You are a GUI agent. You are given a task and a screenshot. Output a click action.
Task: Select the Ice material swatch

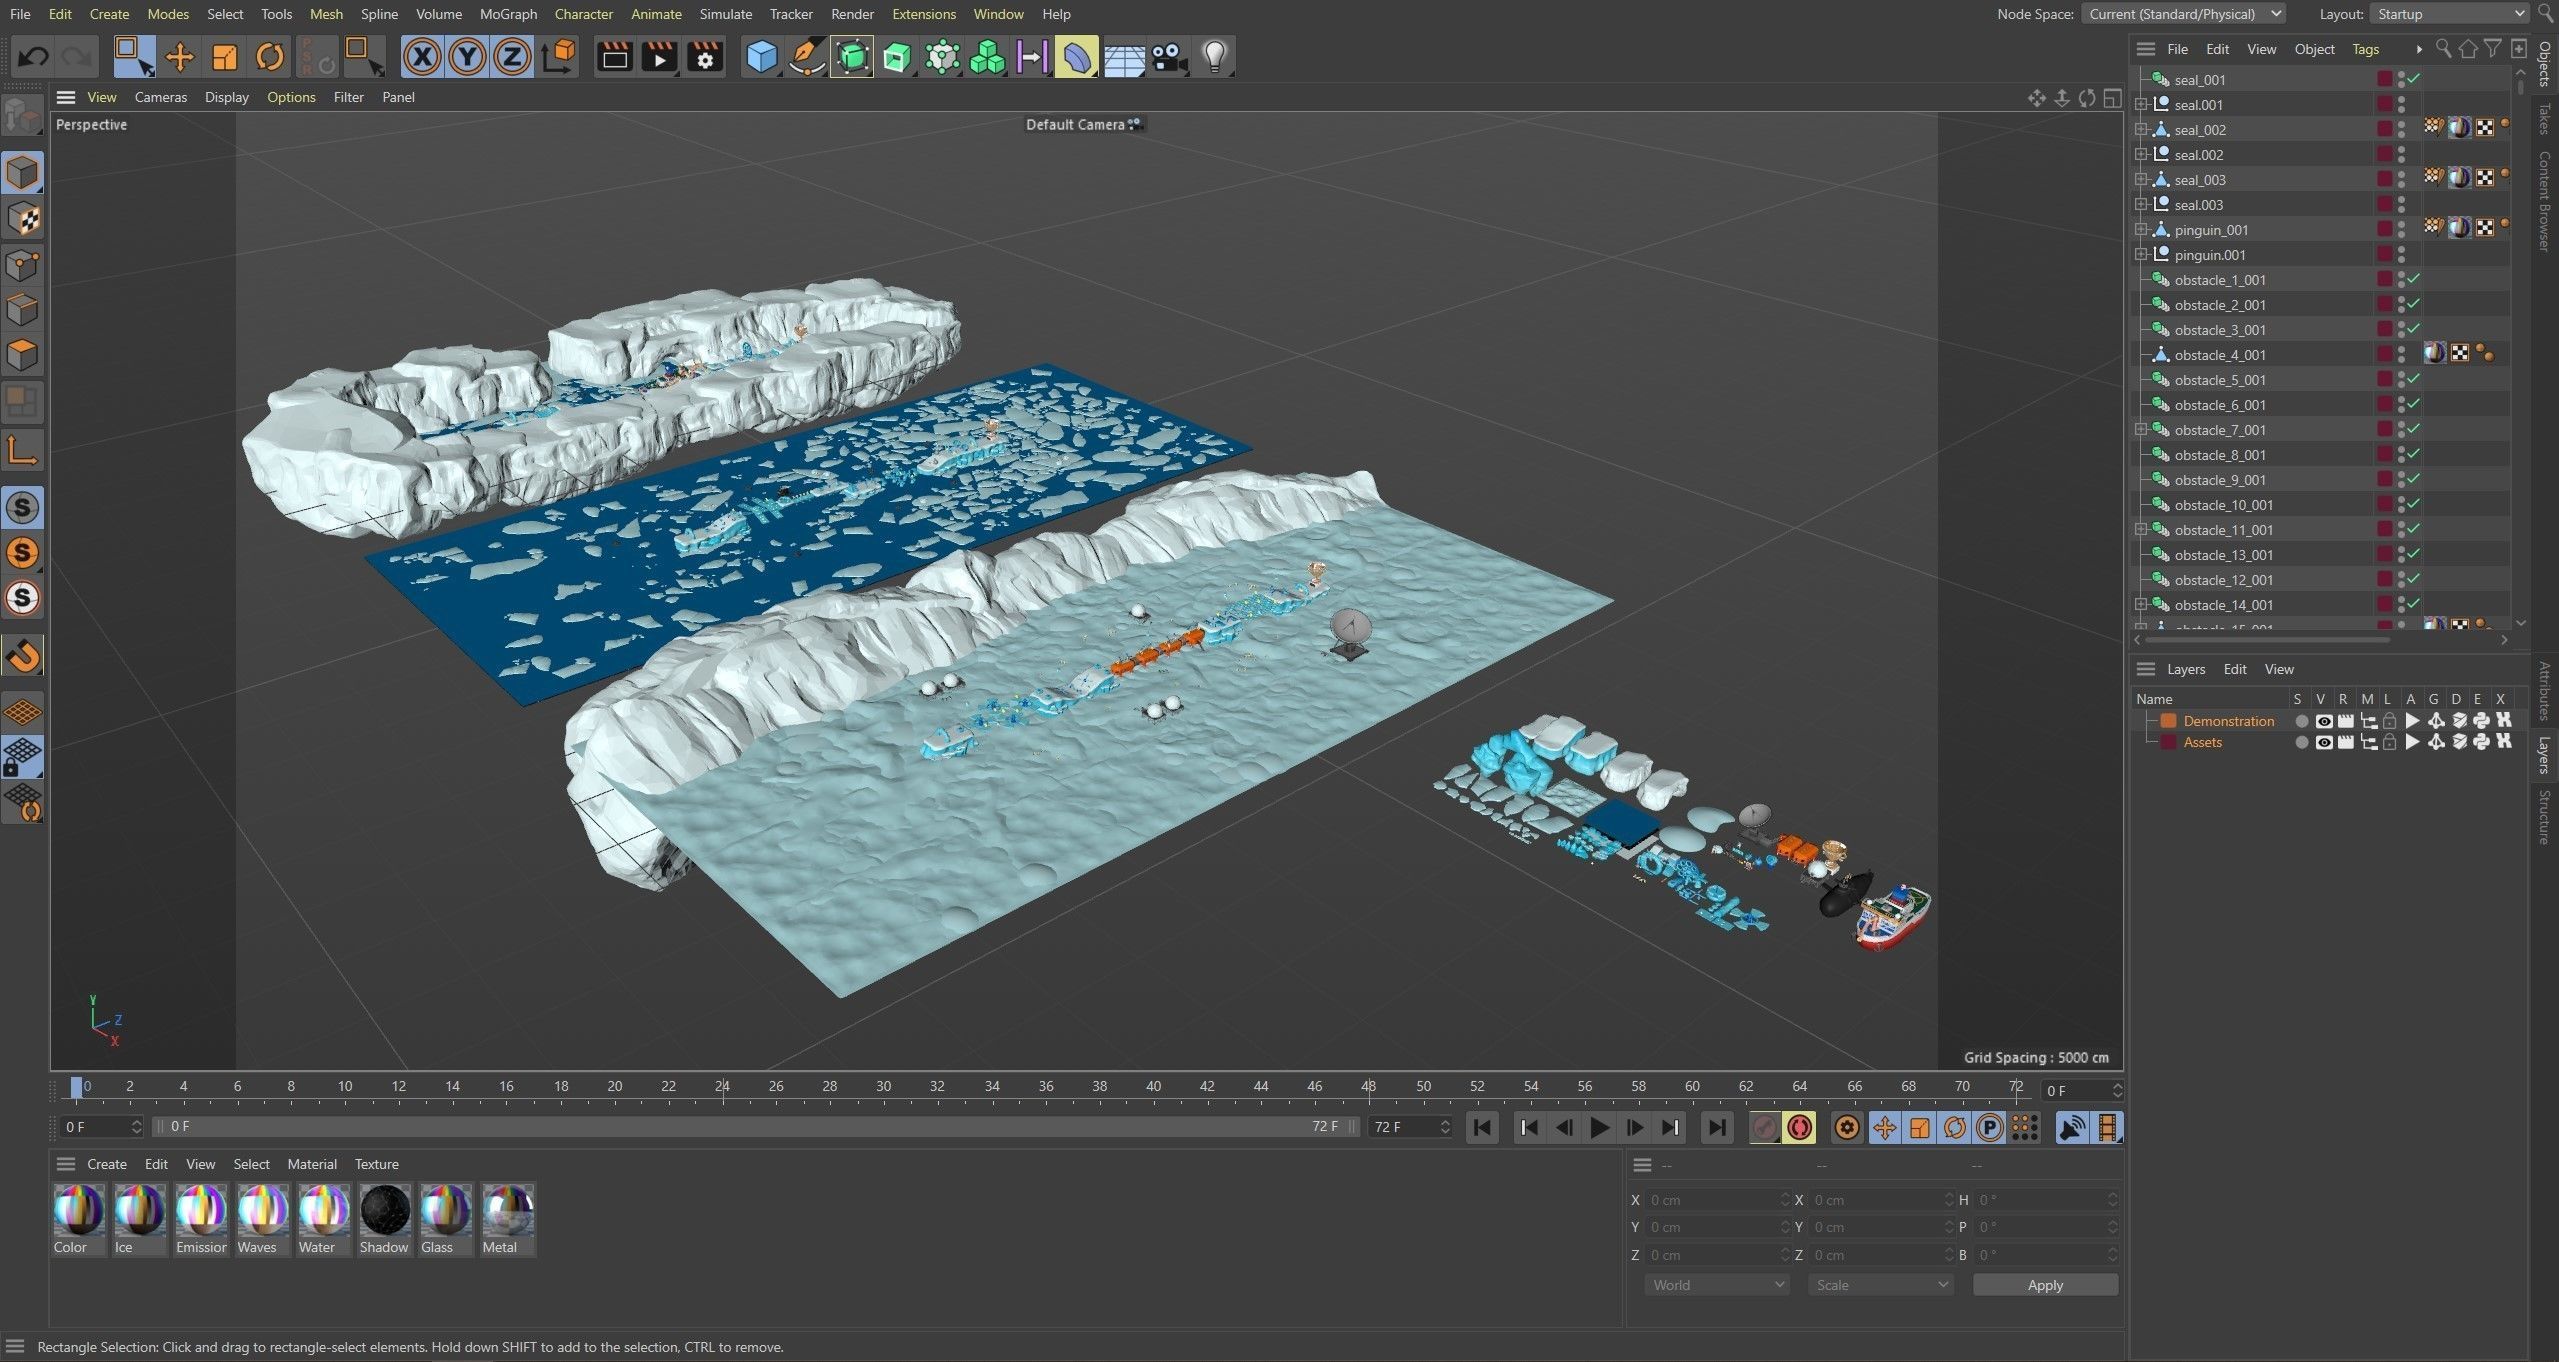point(139,1219)
